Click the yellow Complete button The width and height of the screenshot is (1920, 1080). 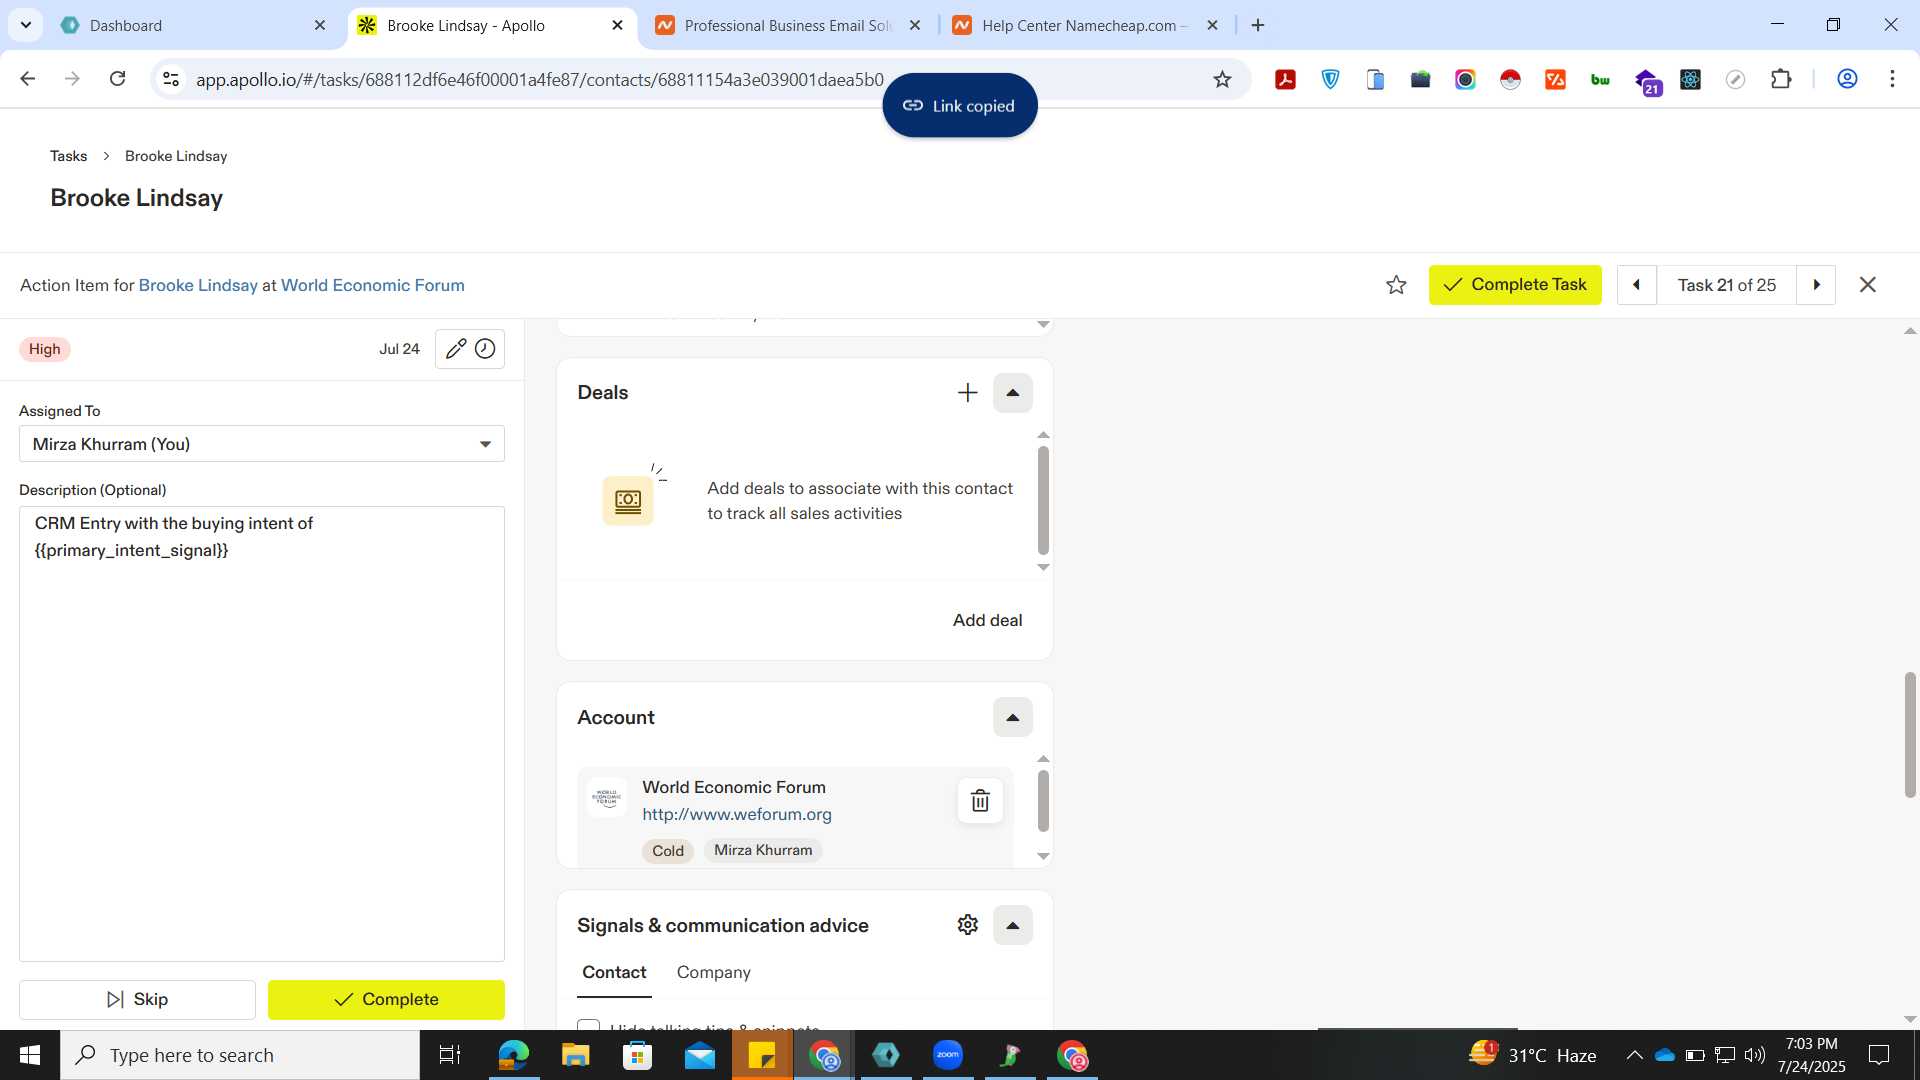pos(386,999)
